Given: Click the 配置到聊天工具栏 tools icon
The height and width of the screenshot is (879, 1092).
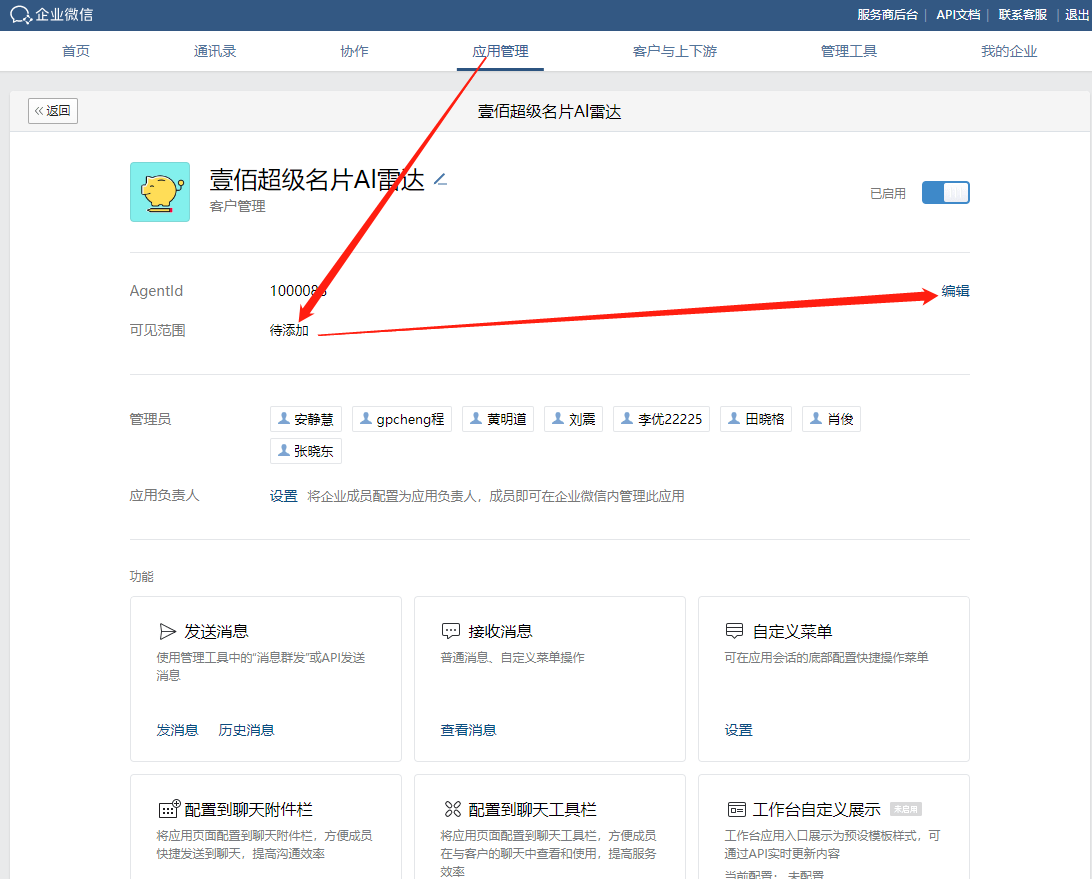Looking at the screenshot, I should 453,809.
